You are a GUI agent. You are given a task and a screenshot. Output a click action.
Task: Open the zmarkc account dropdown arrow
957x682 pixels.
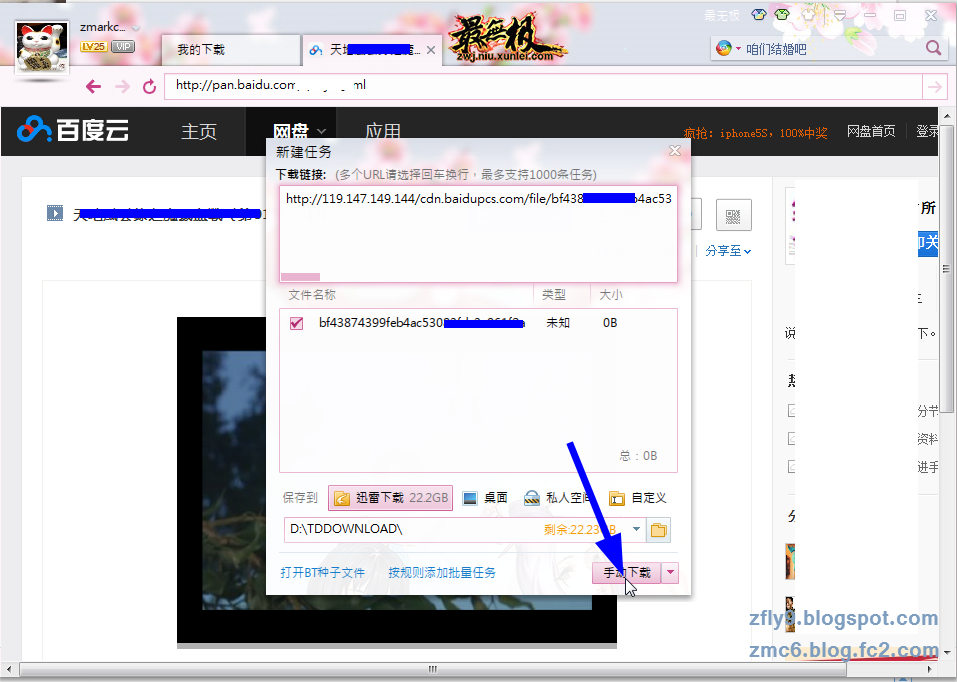(136, 28)
